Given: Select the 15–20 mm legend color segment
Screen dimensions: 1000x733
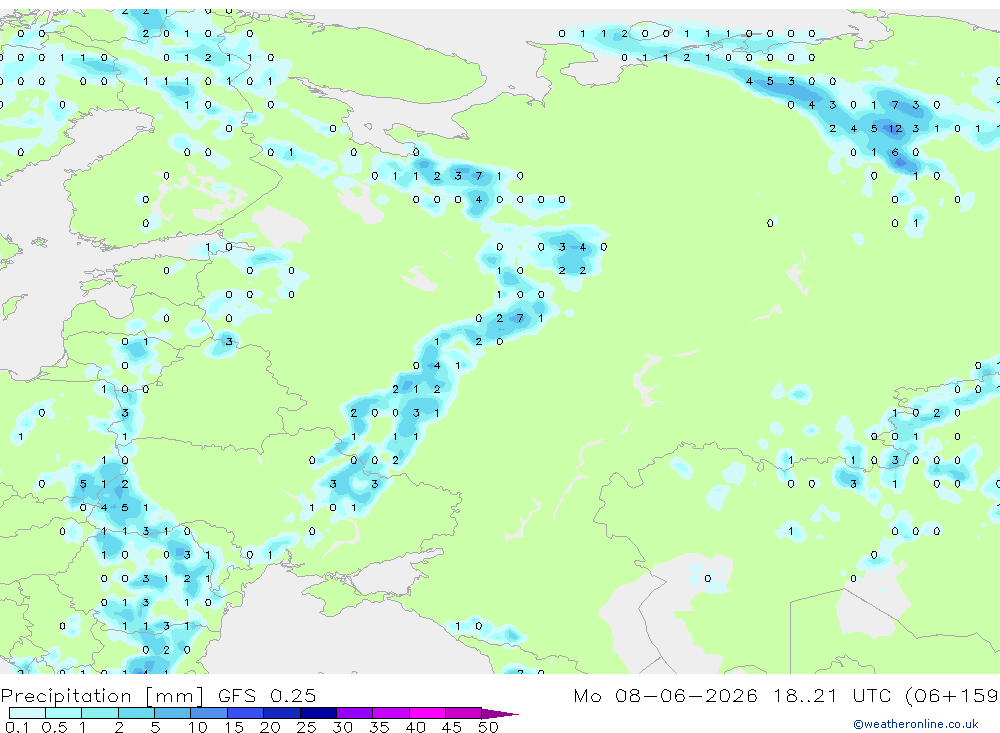Looking at the screenshot, I should [245, 713].
